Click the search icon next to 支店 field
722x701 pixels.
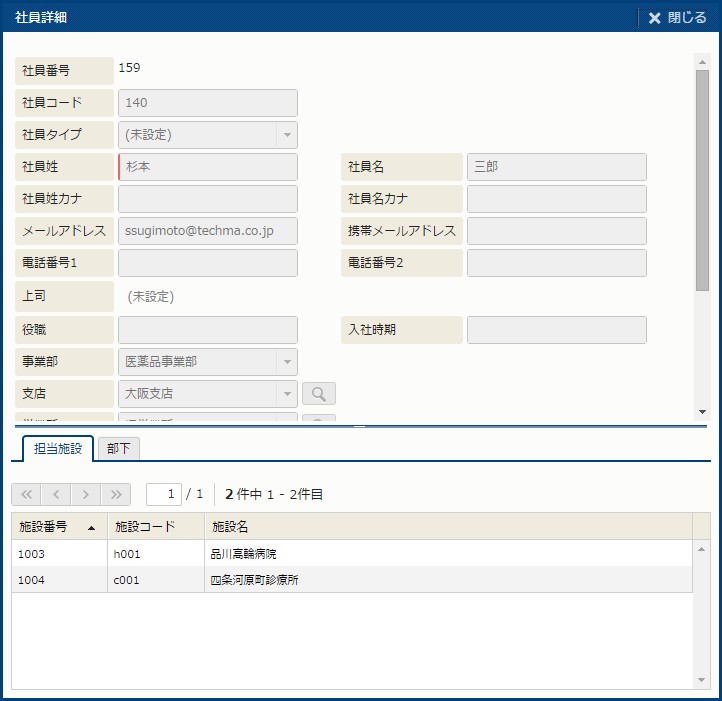(x=319, y=394)
